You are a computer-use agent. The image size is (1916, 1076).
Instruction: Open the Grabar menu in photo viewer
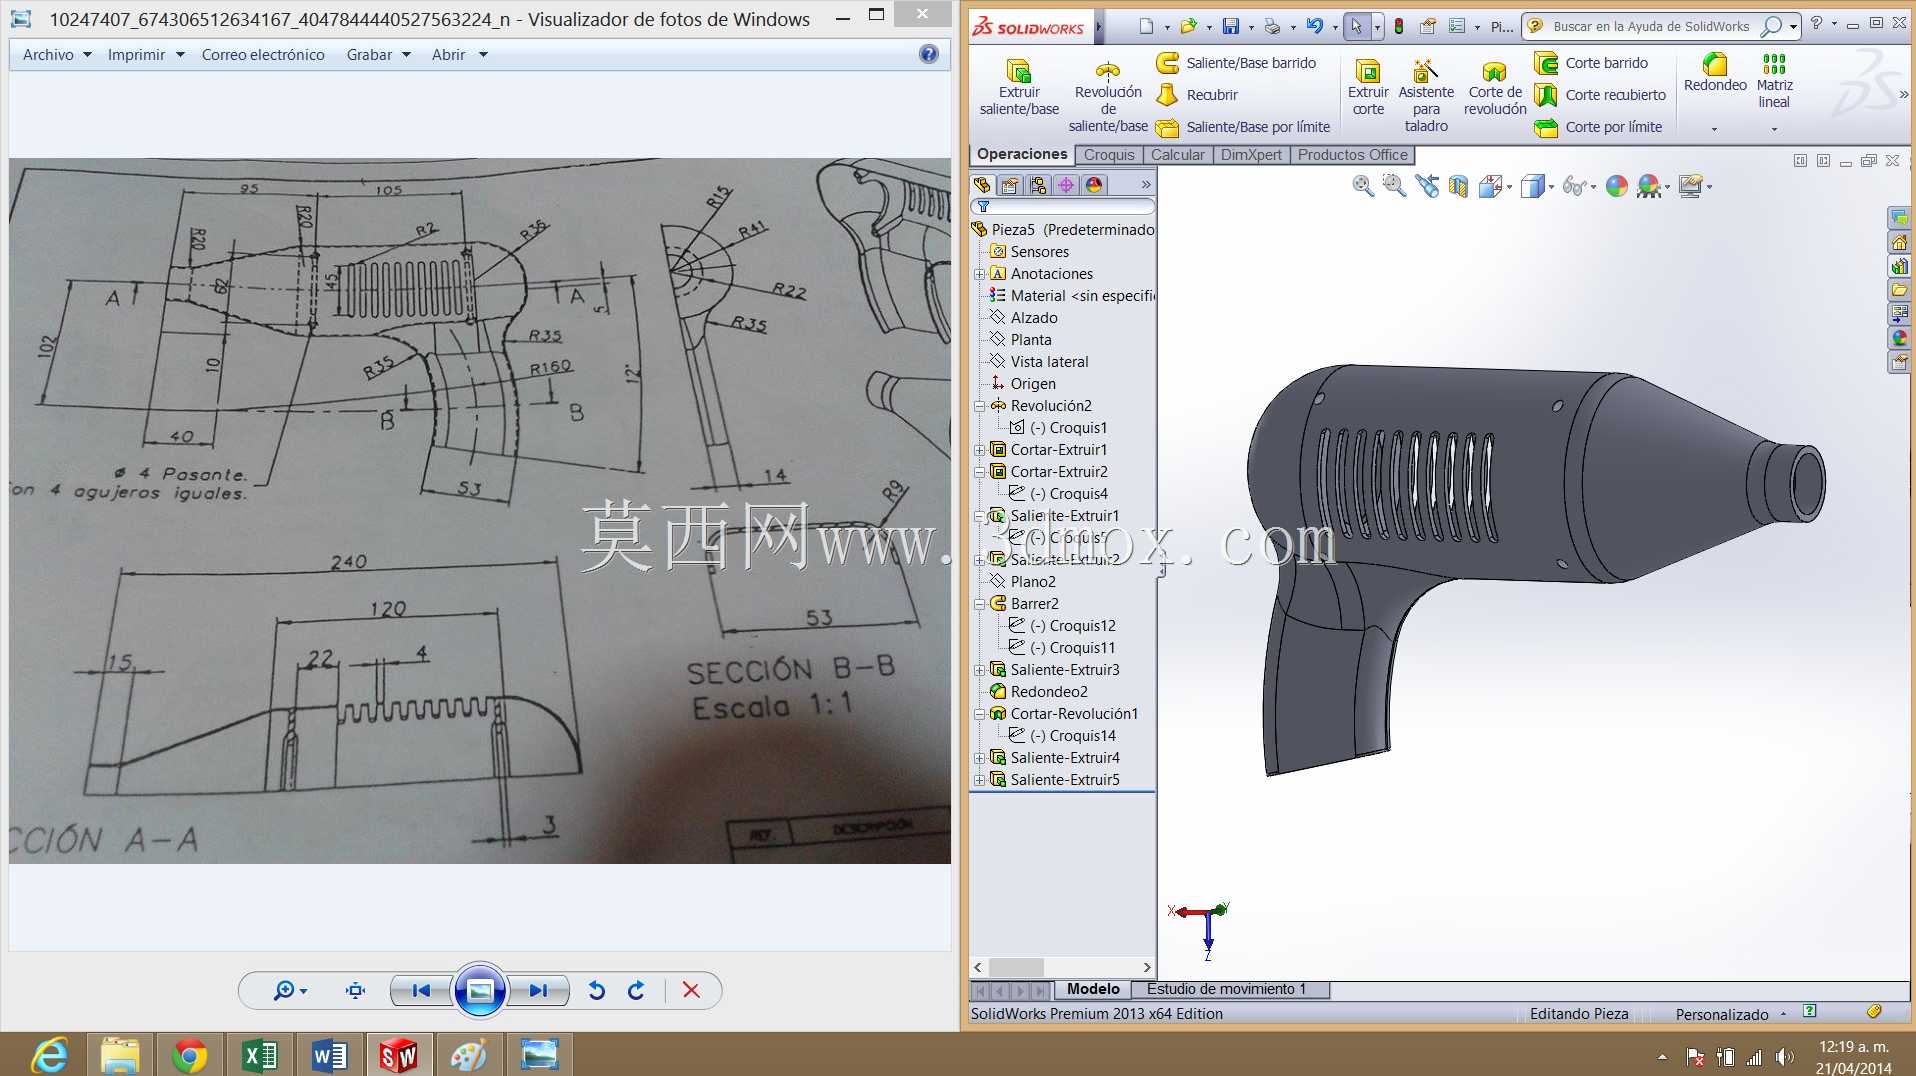pyautogui.click(x=378, y=55)
